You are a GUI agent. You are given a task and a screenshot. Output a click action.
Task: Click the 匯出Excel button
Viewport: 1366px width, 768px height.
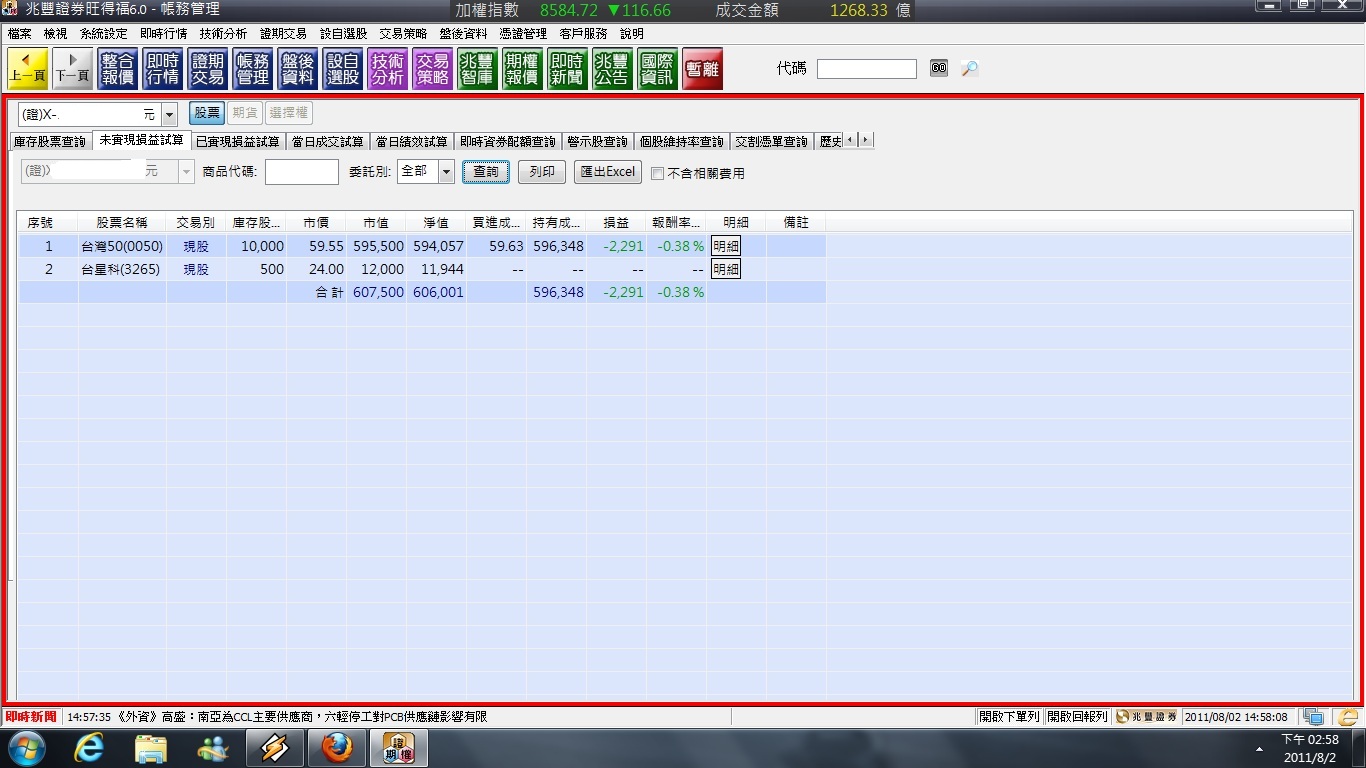pos(607,172)
